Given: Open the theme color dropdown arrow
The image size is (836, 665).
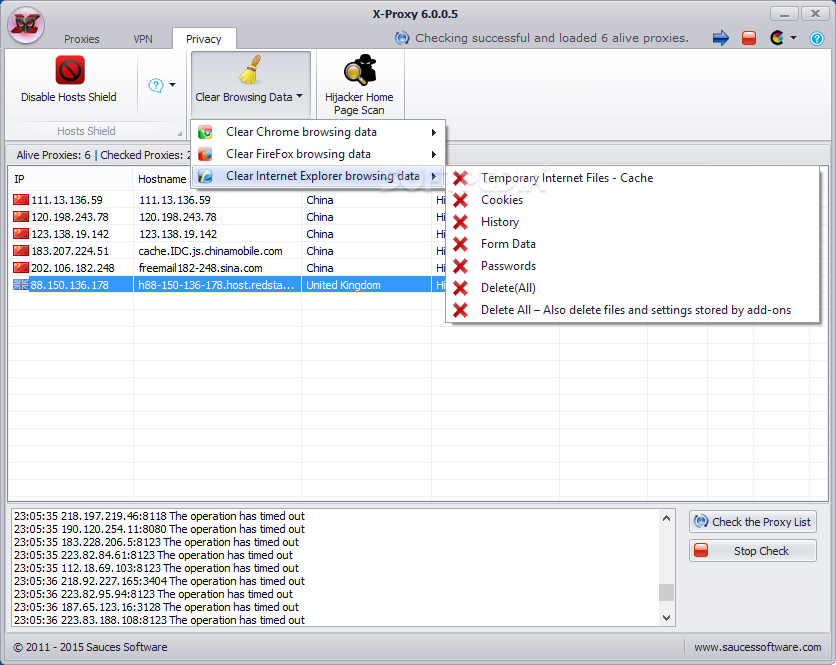Looking at the screenshot, I should (793, 38).
